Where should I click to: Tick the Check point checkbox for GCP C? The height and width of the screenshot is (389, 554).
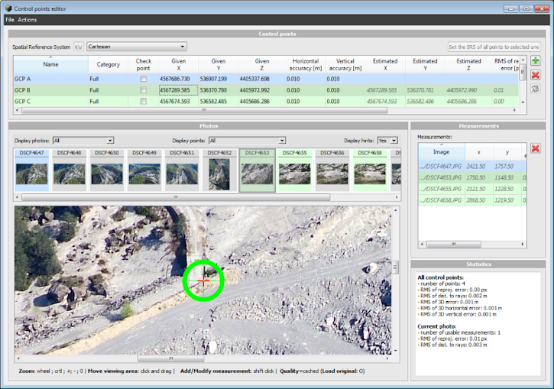click(x=143, y=101)
